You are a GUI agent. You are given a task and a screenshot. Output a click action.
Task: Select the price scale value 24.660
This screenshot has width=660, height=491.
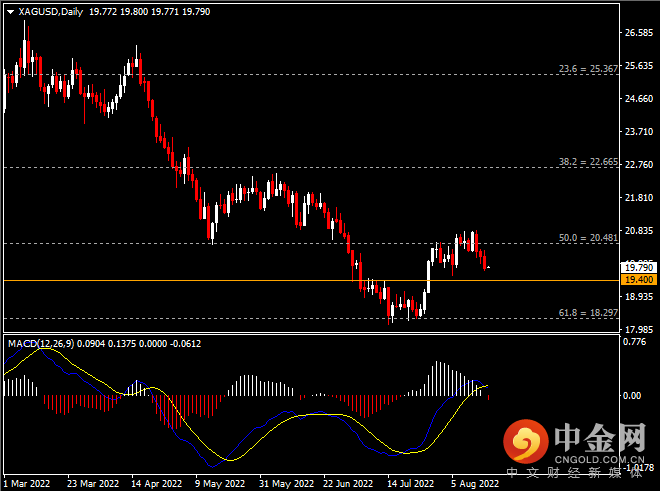(639, 99)
